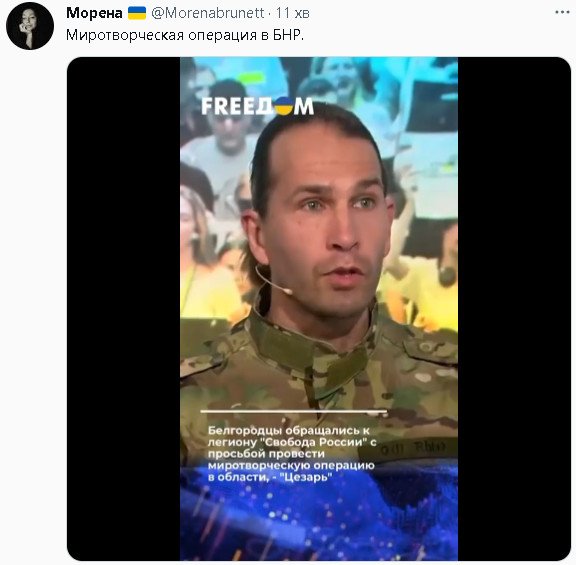Click the right black bar of video
Viewport: 576px width, 565px height.
(x=514, y=309)
